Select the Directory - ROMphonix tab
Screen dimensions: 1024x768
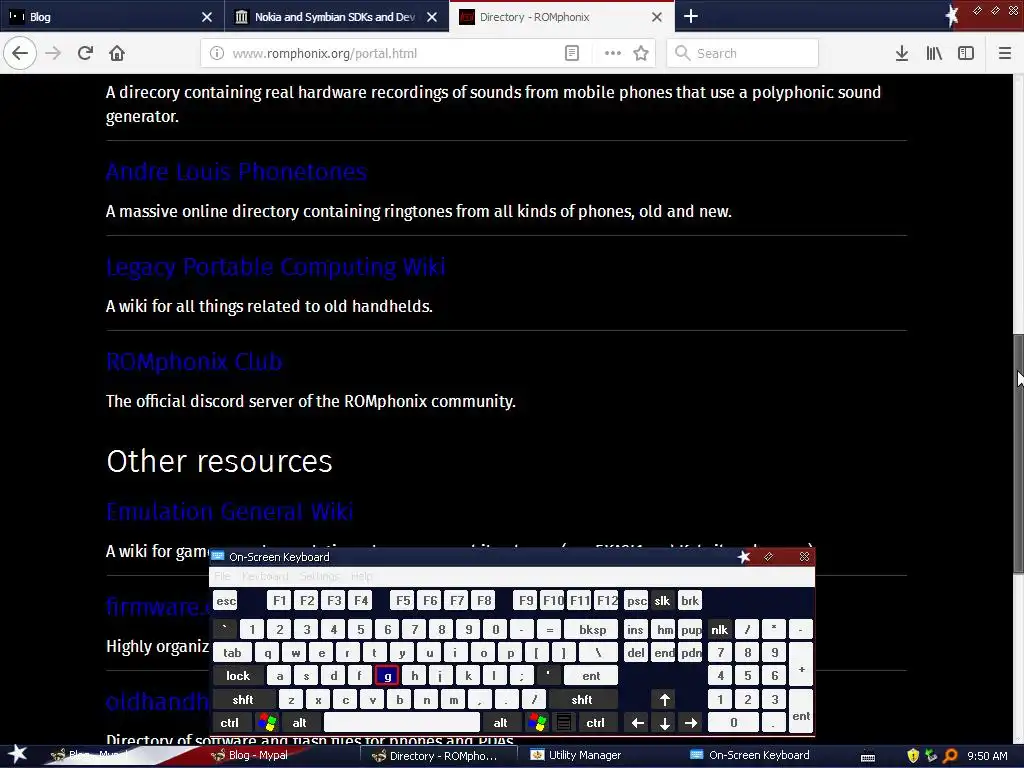click(x=562, y=16)
